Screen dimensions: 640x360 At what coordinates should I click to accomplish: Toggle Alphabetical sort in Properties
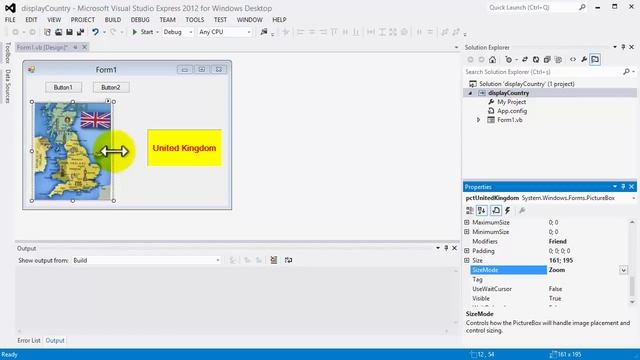click(x=482, y=211)
